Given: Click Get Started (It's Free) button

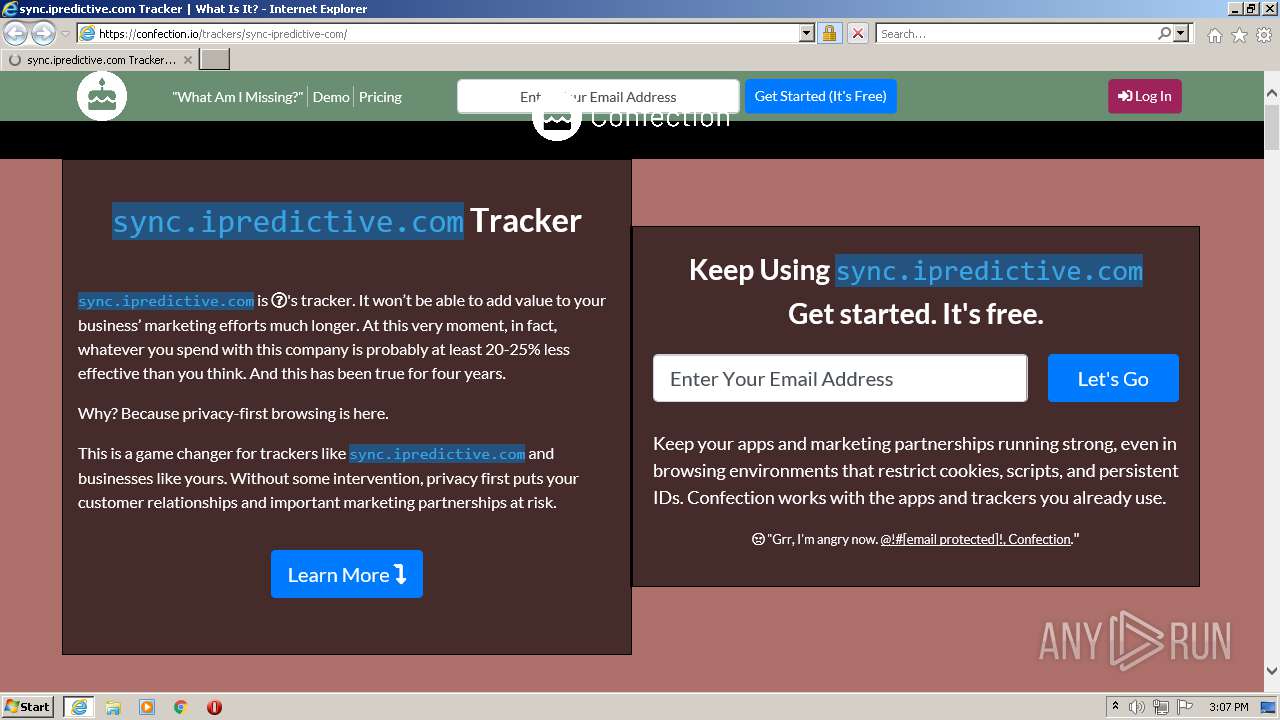Looking at the screenshot, I should (x=821, y=96).
